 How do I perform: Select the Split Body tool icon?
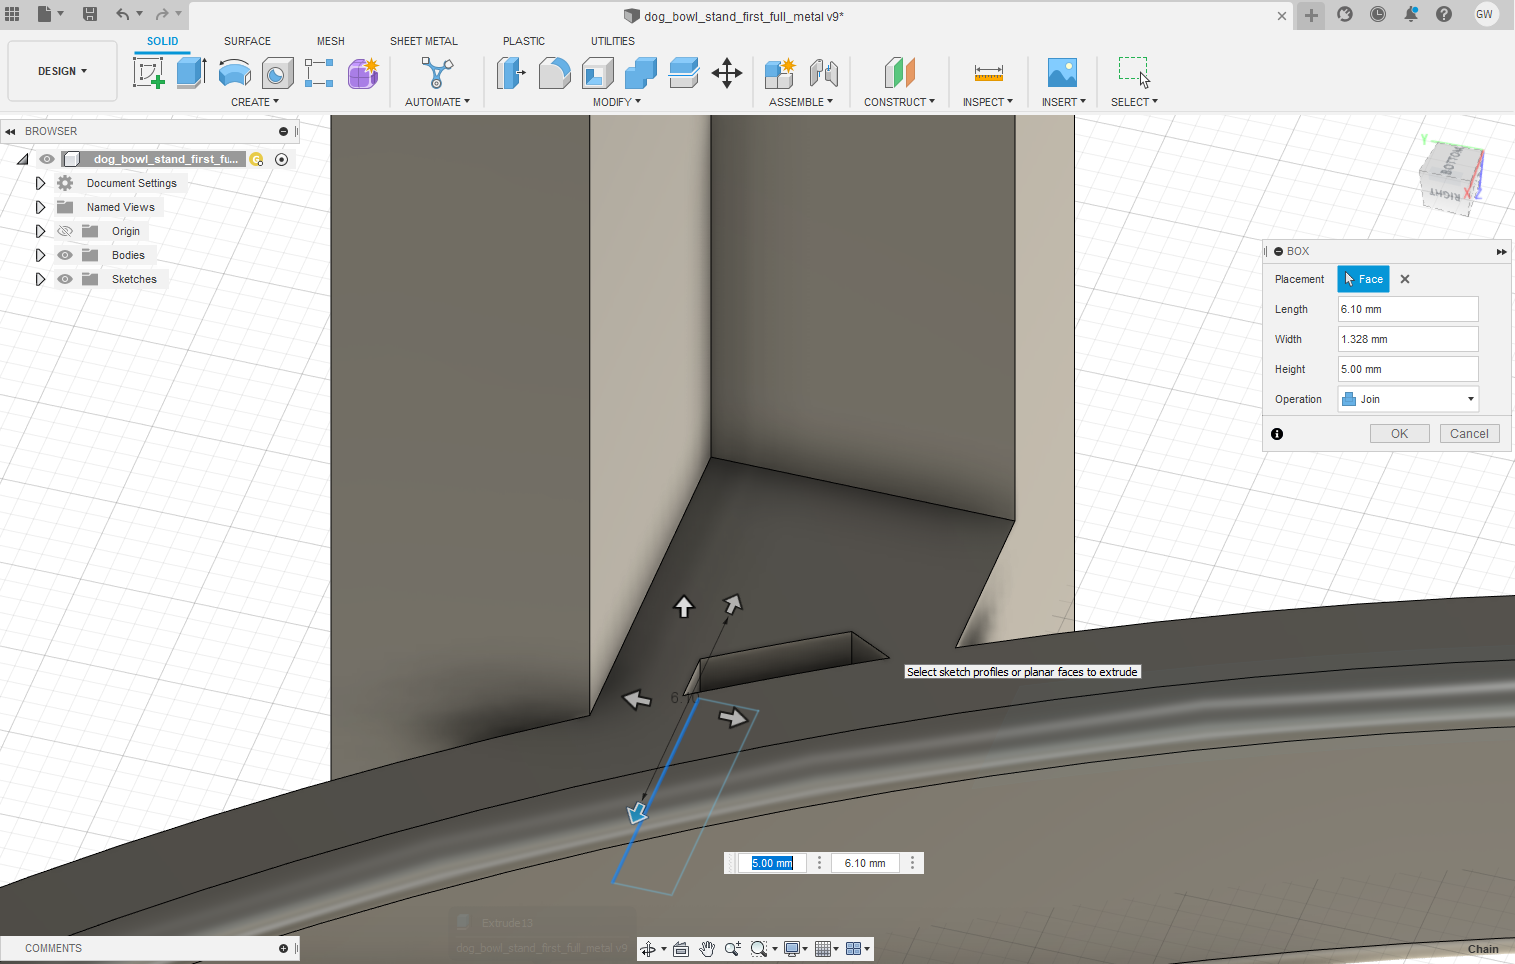coord(684,73)
